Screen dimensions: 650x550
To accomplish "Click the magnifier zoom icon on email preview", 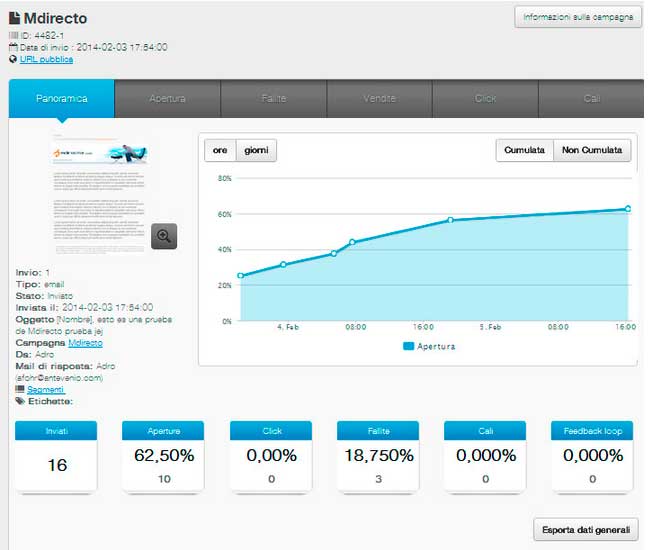I will click(x=164, y=236).
